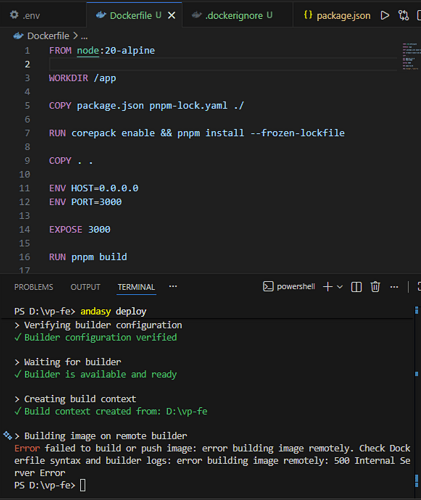Click the terminal prompt cursor
This screenshot has width=421, height=500.
tap(83, 485)
